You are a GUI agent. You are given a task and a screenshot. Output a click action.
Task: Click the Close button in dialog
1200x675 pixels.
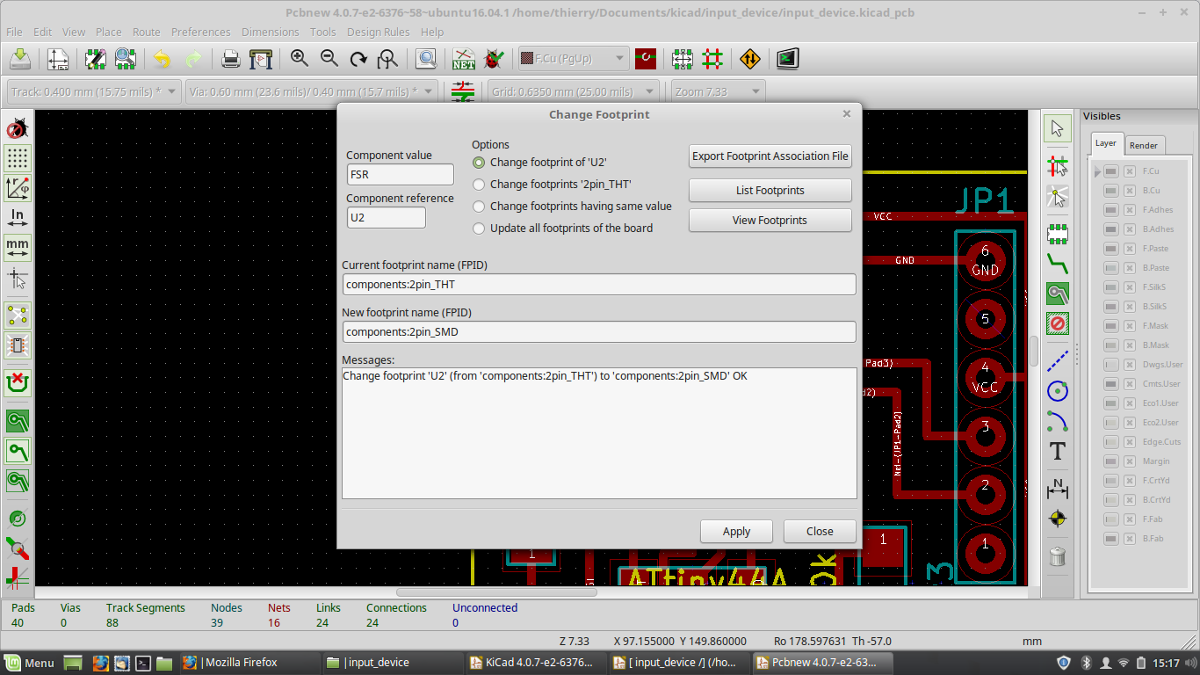820,531
